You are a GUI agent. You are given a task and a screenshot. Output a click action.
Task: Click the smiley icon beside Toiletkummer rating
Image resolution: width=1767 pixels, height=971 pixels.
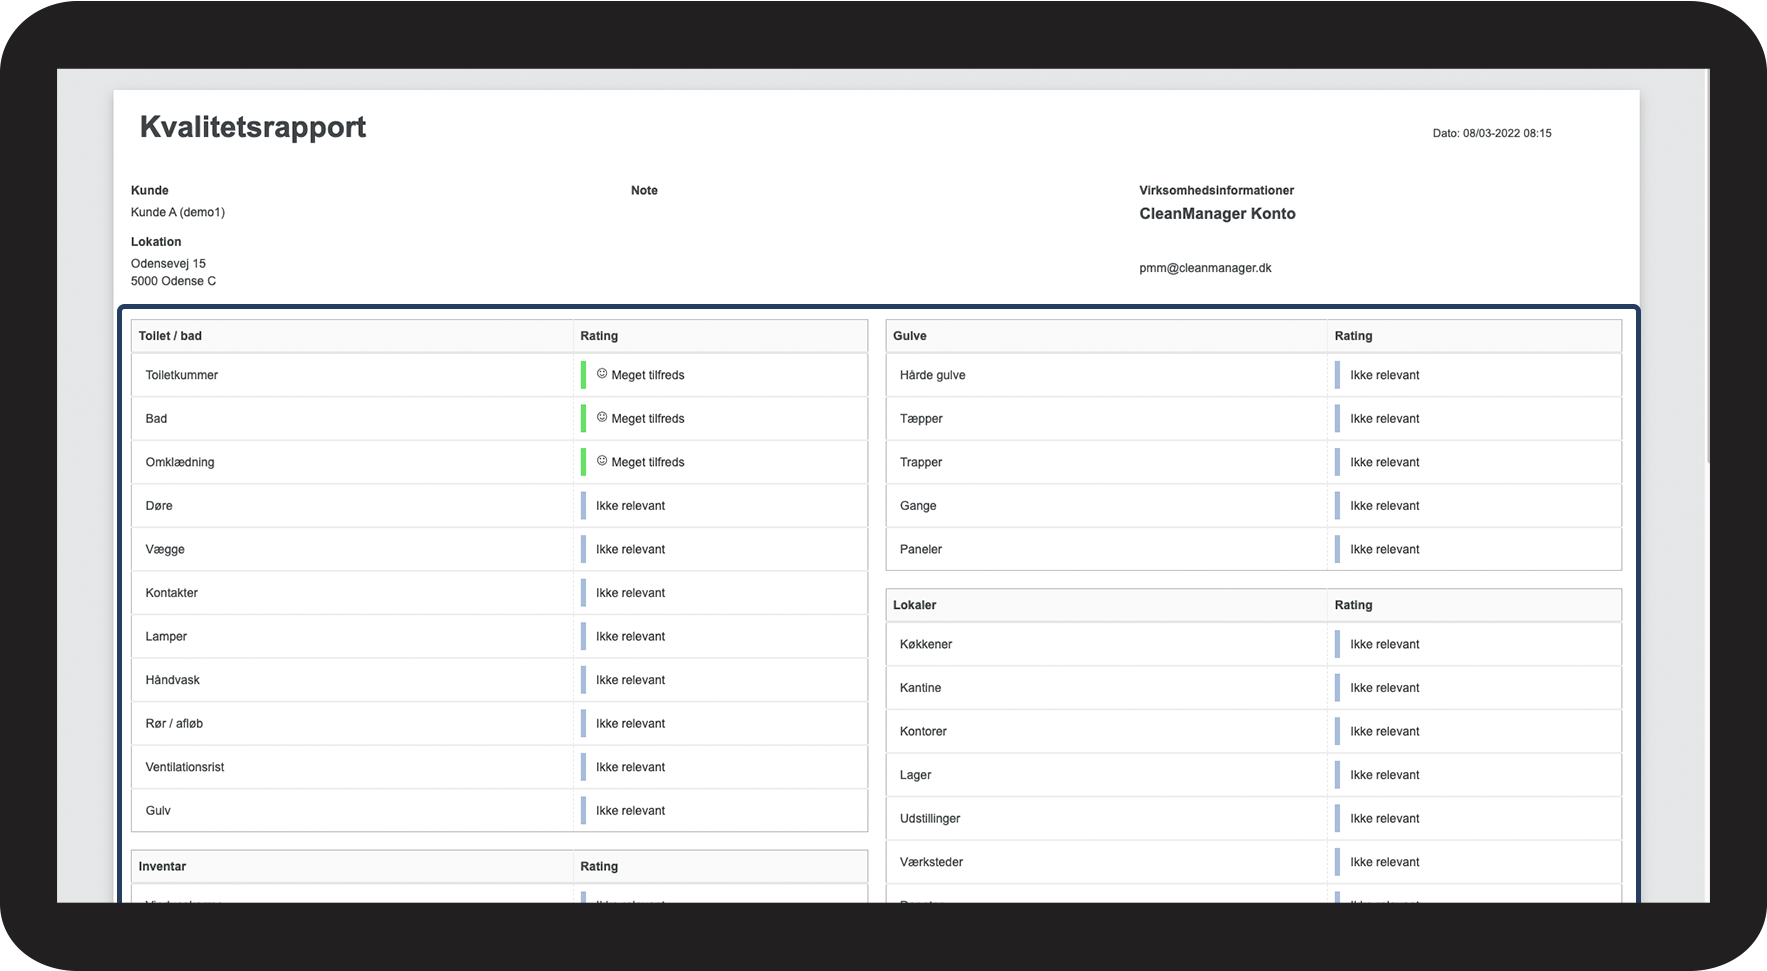click(602, 374)
